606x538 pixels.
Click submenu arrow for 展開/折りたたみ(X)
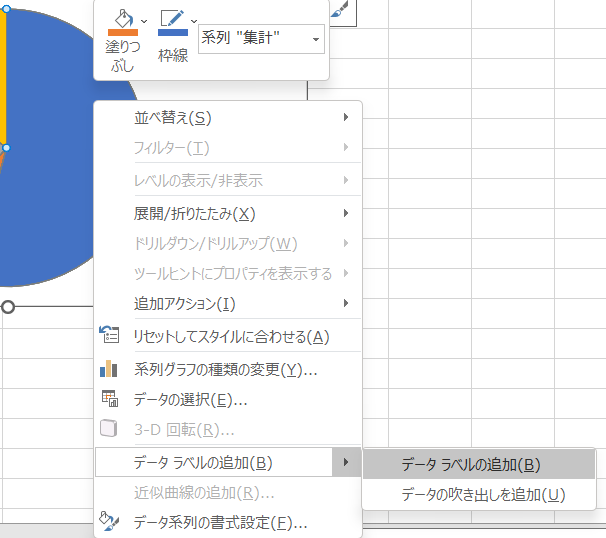point(346,213)
